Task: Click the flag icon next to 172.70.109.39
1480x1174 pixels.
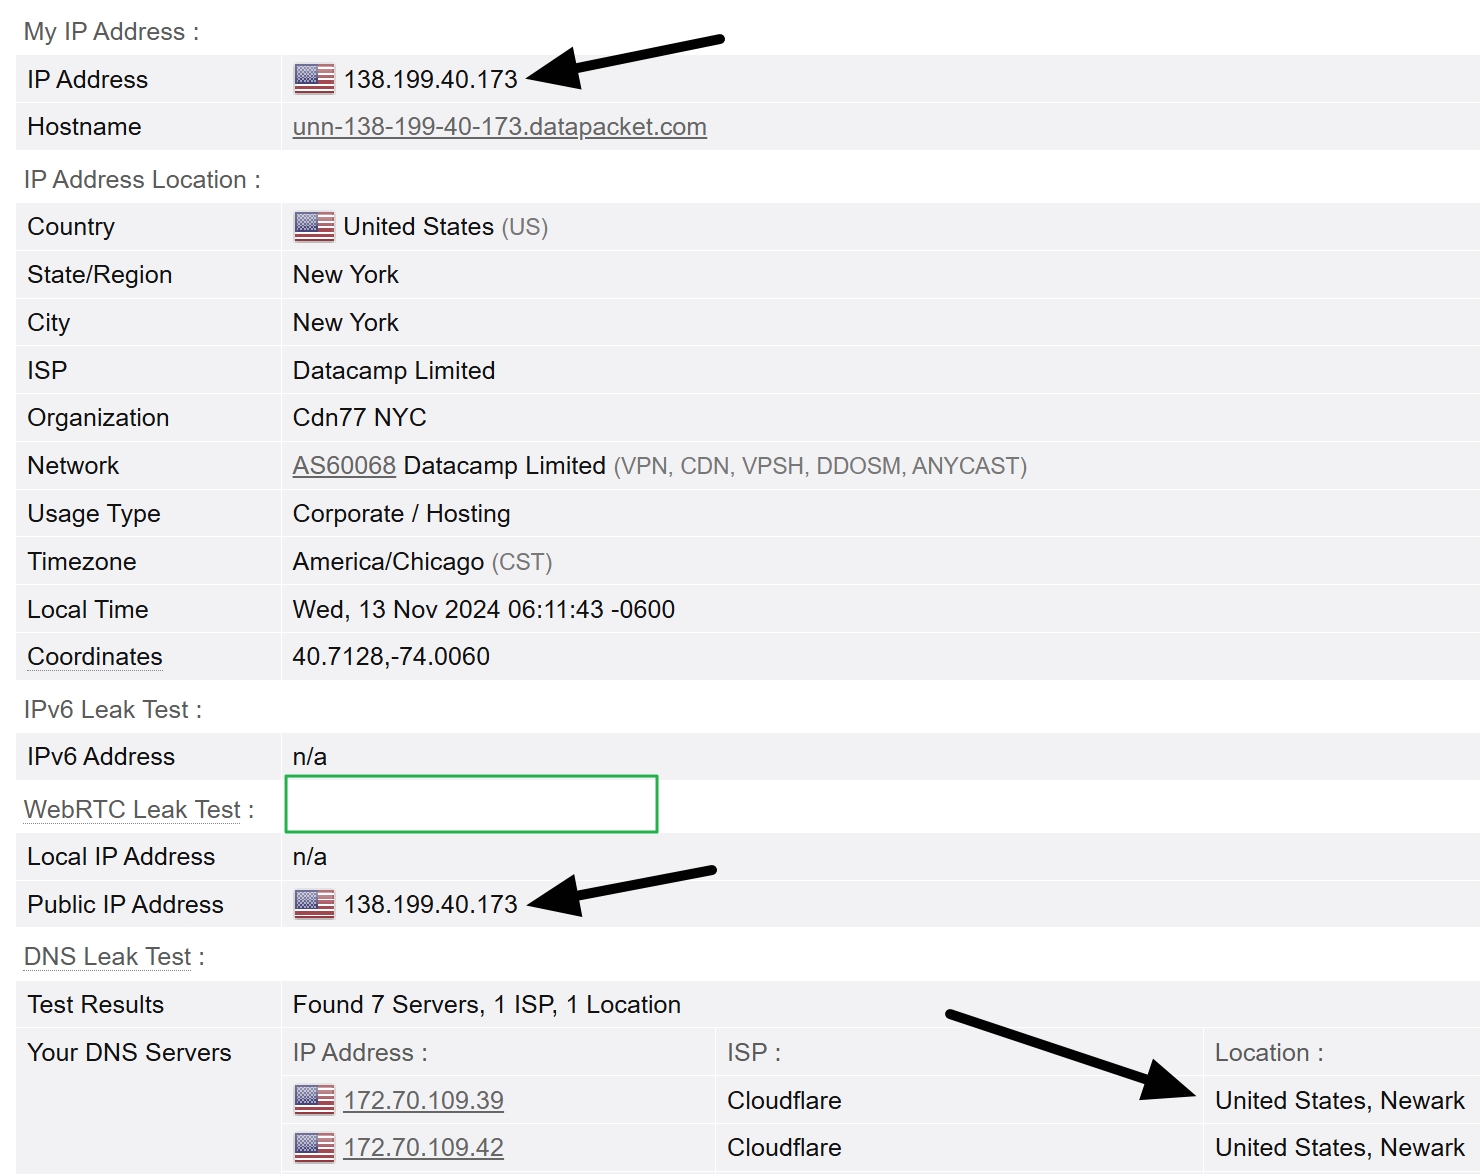Action: 312,1099
